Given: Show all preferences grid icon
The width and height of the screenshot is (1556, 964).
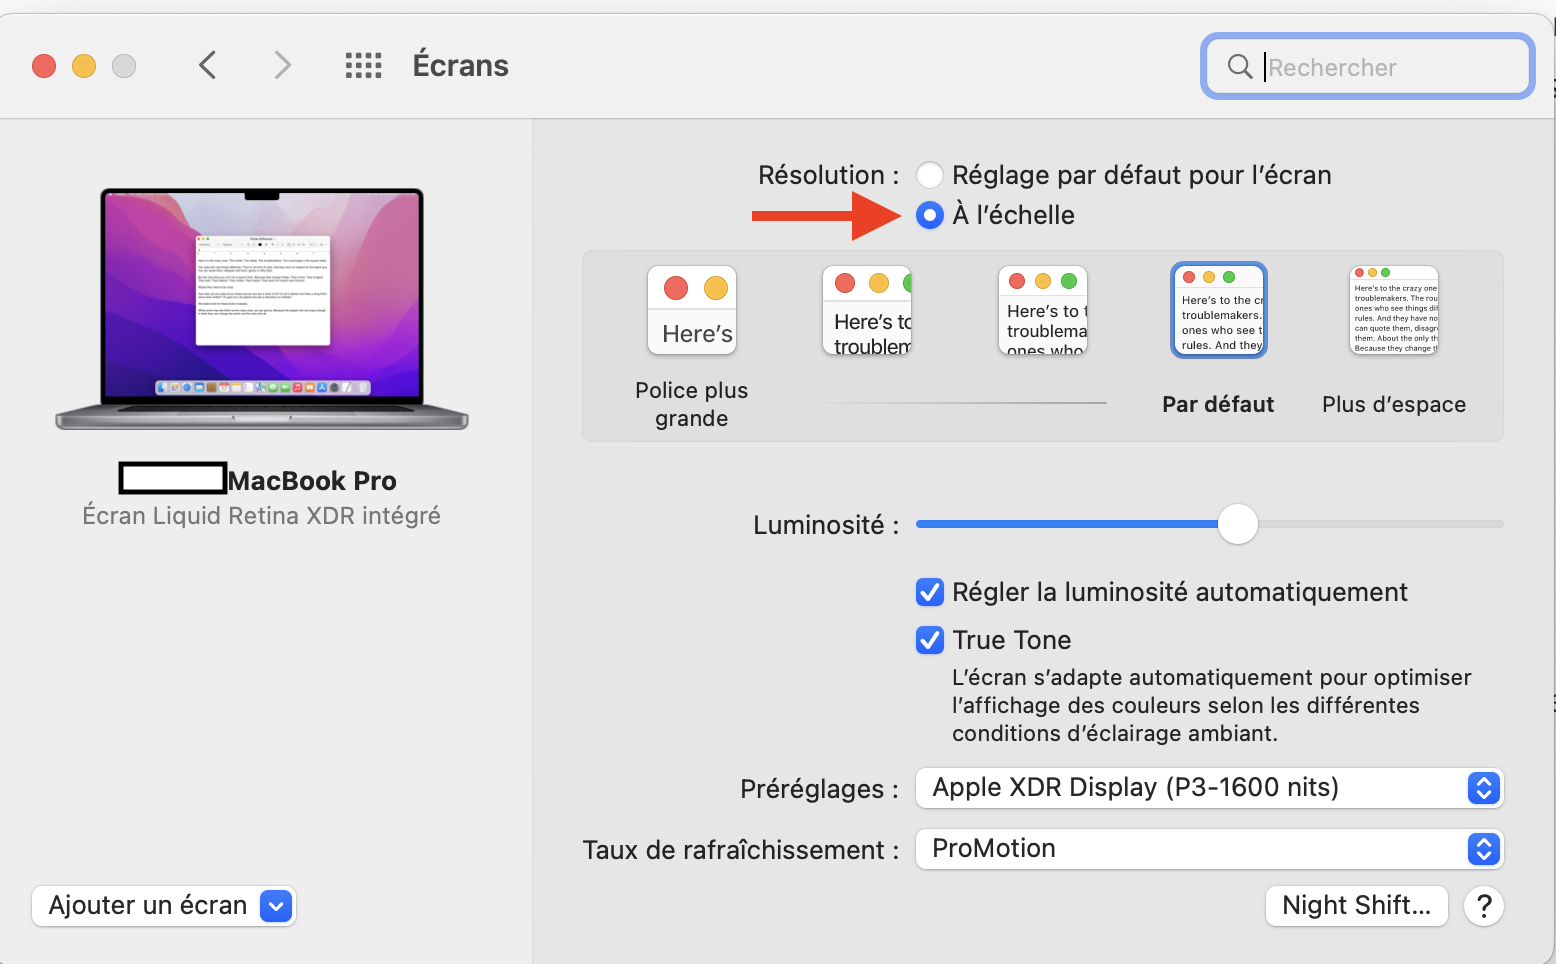Looking at the screenshot, I should tap(363, 66).
